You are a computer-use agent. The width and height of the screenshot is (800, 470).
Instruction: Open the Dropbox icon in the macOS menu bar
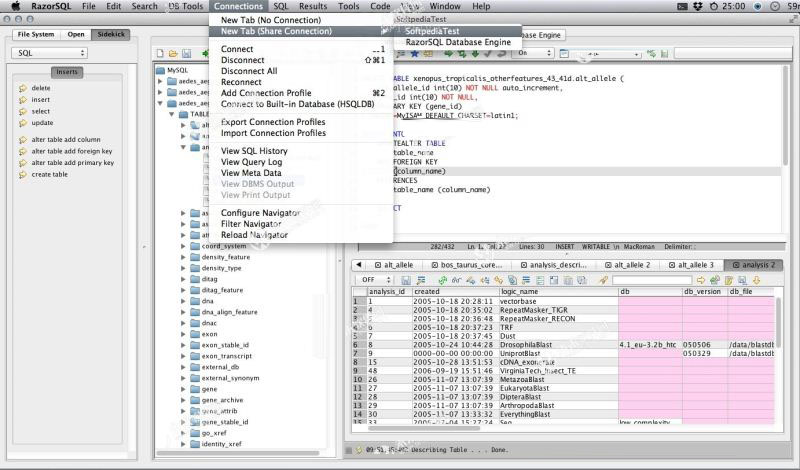tap(697, 6)
